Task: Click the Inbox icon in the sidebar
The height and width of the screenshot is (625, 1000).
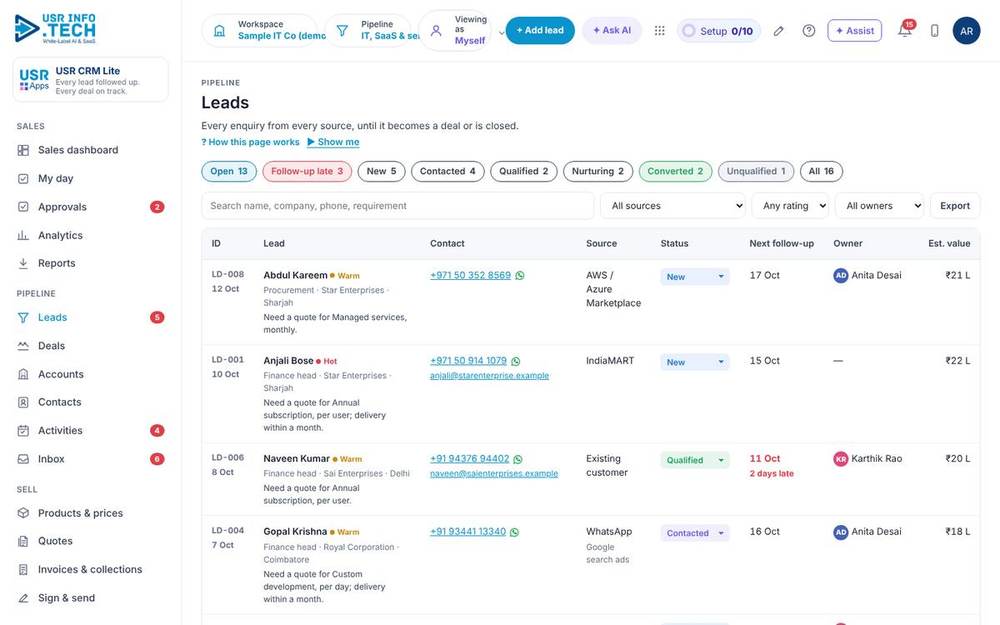Action: point(23,459)
